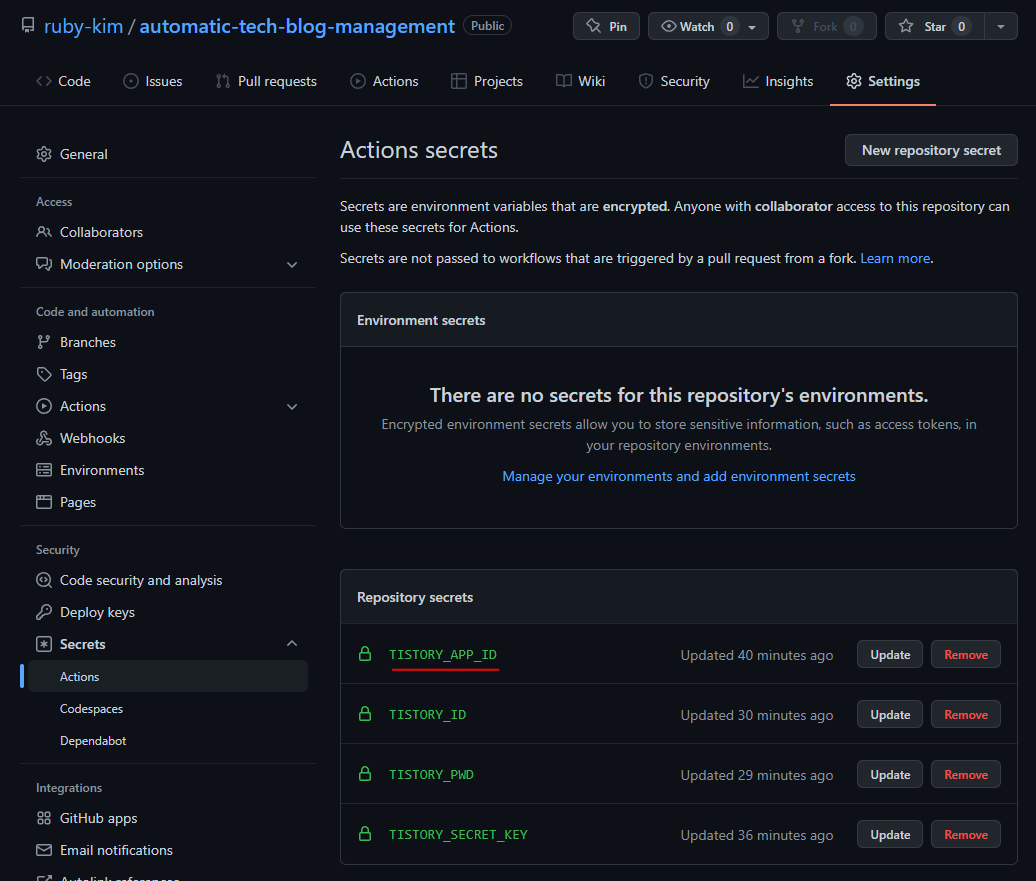The width and height of the screenshot is (1036, 881).
Task: Open Manage your environments and add environment secrets
Action: click(679, 477)
